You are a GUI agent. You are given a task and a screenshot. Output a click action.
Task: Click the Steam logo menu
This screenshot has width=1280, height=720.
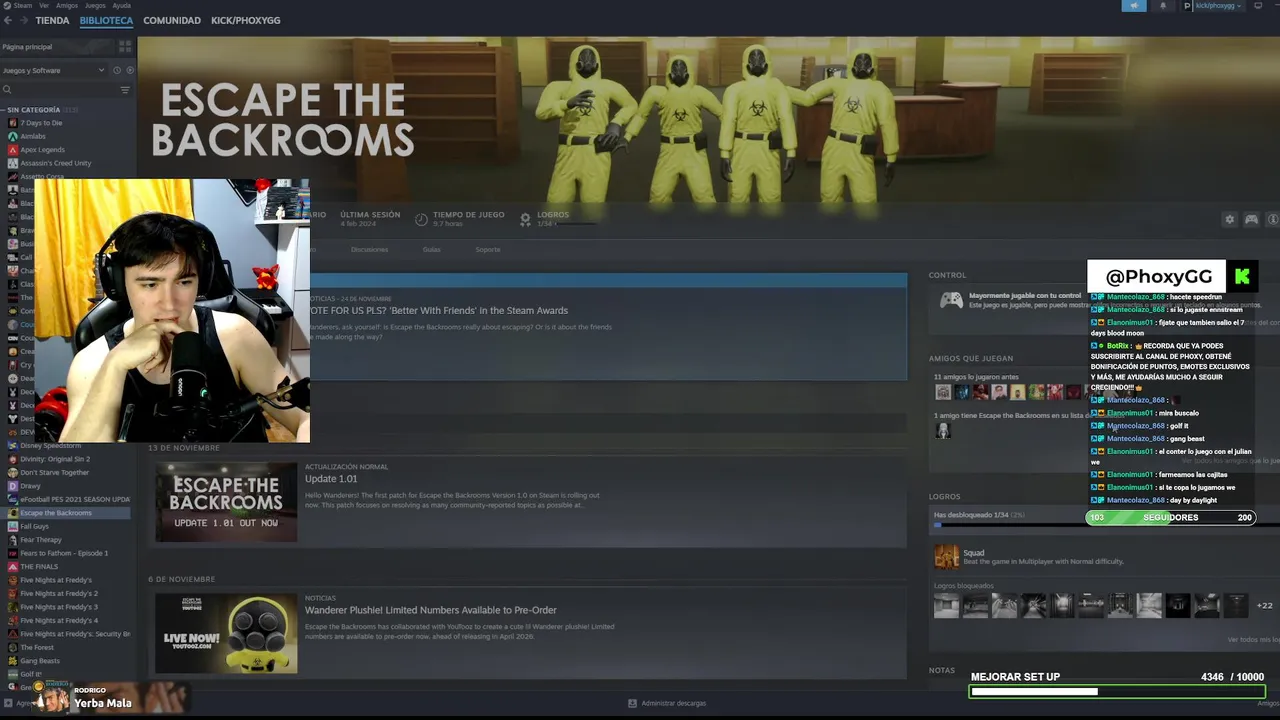click(x=17, y=5)
